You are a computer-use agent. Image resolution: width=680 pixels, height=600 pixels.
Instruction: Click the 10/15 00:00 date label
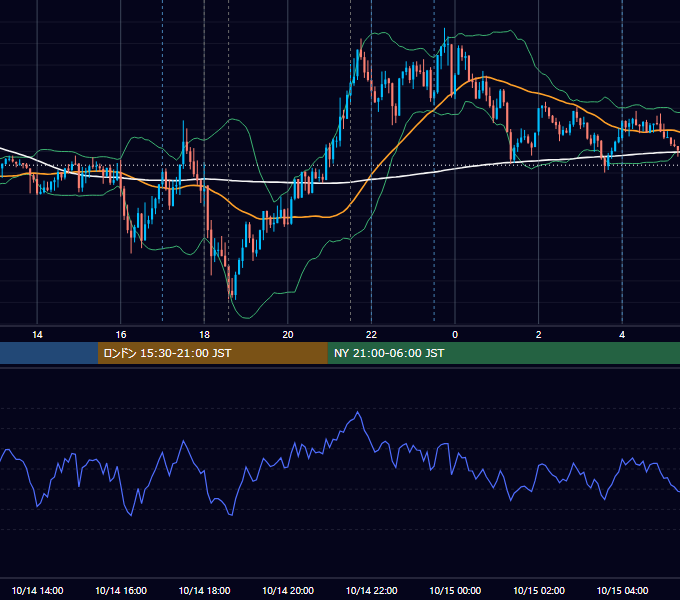point(455,590)
